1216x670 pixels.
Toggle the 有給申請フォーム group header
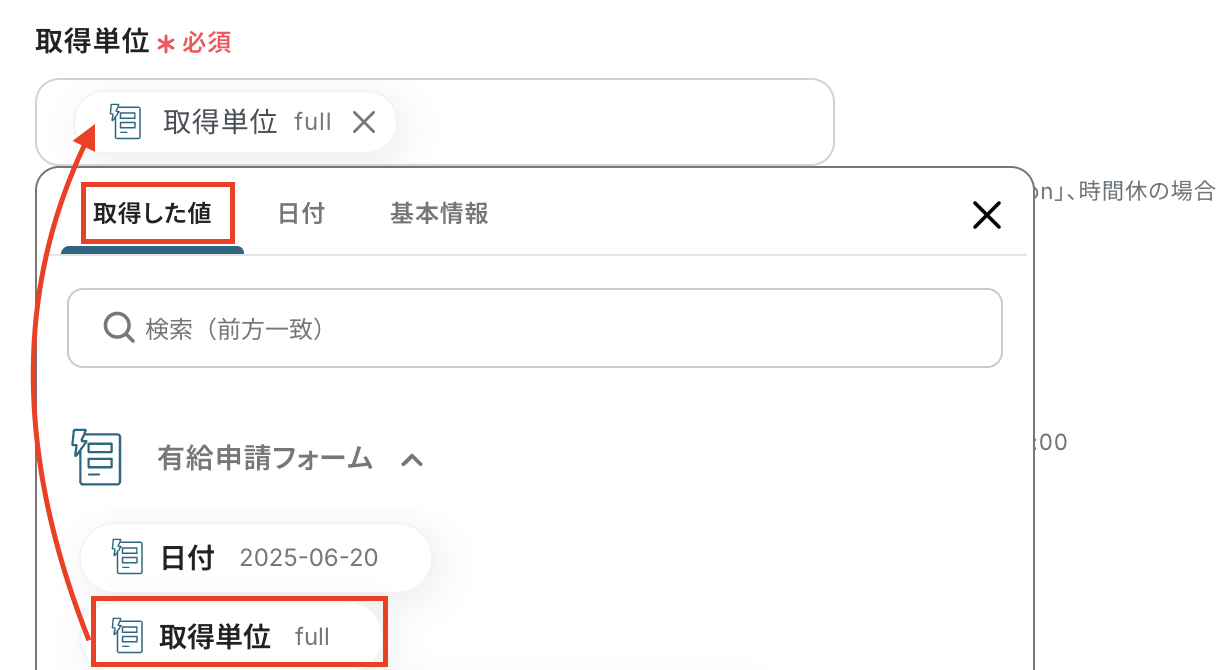[x=265, y=459]
